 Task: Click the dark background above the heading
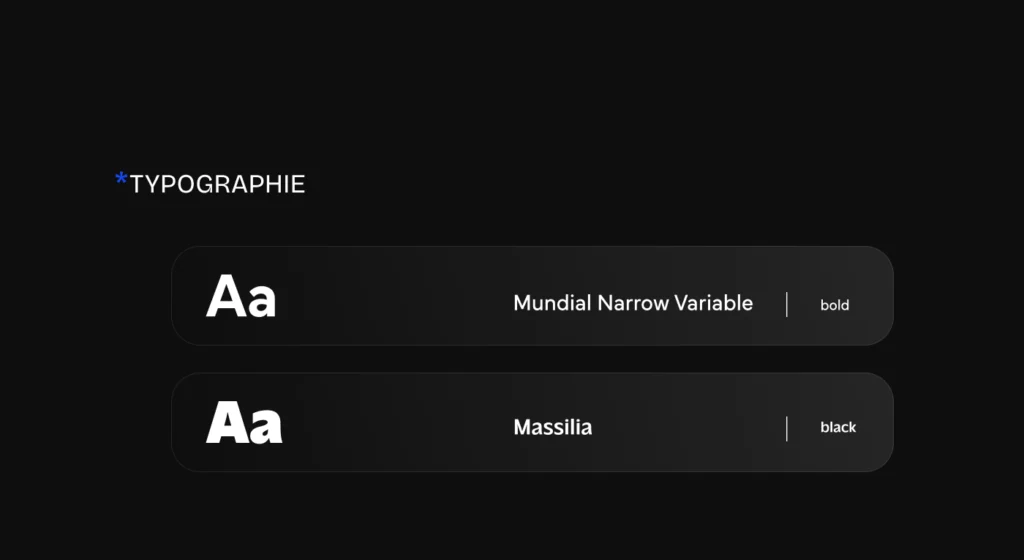[512, 78]
